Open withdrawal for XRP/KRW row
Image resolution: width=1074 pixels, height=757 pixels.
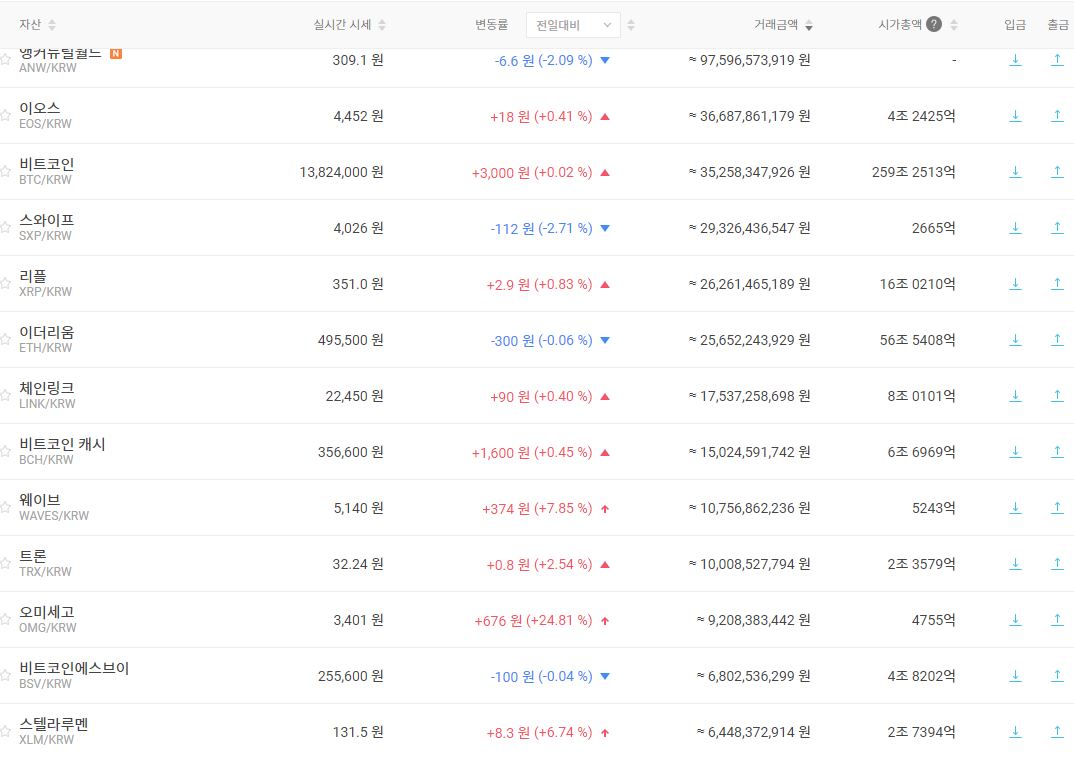[x=1057, y=284]
